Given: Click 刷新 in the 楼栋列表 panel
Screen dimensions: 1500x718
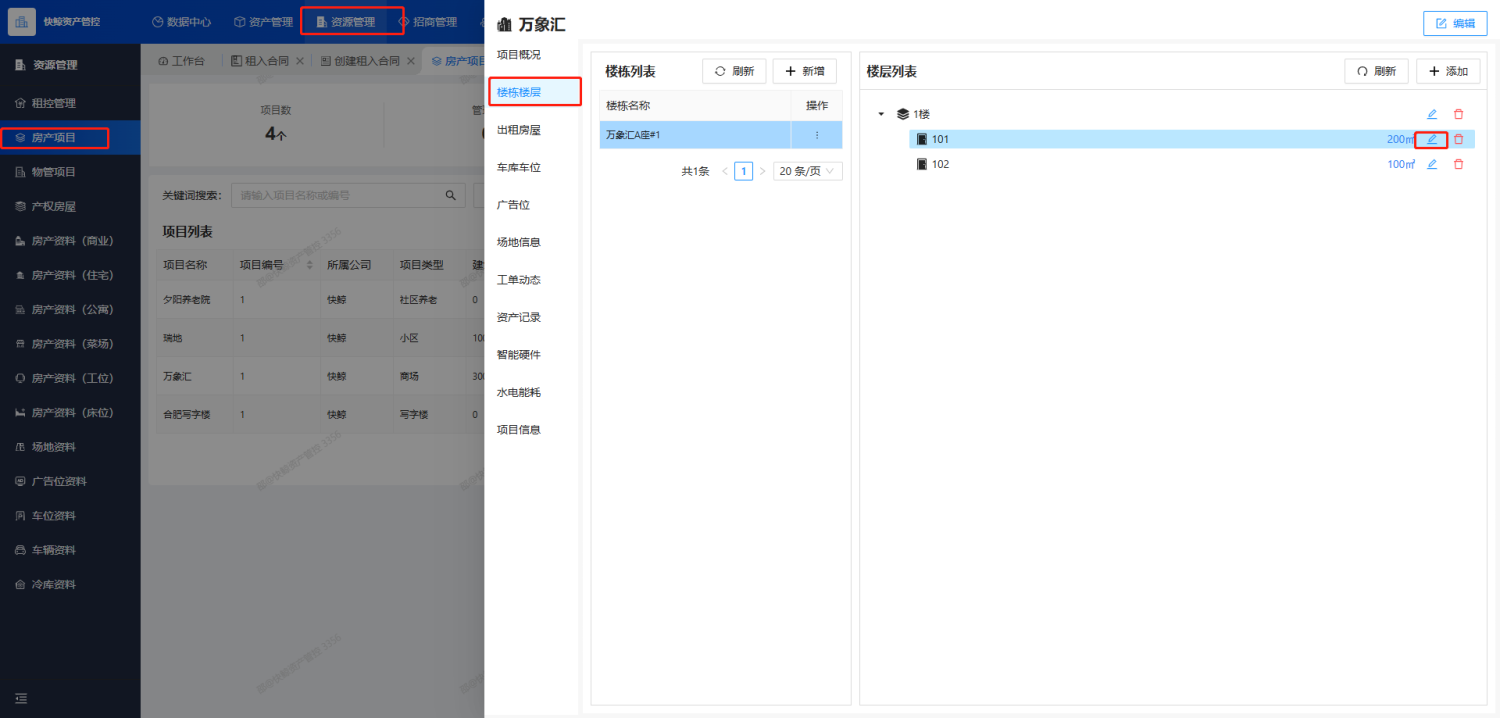Looking at the screenshot, I should 734,71.
